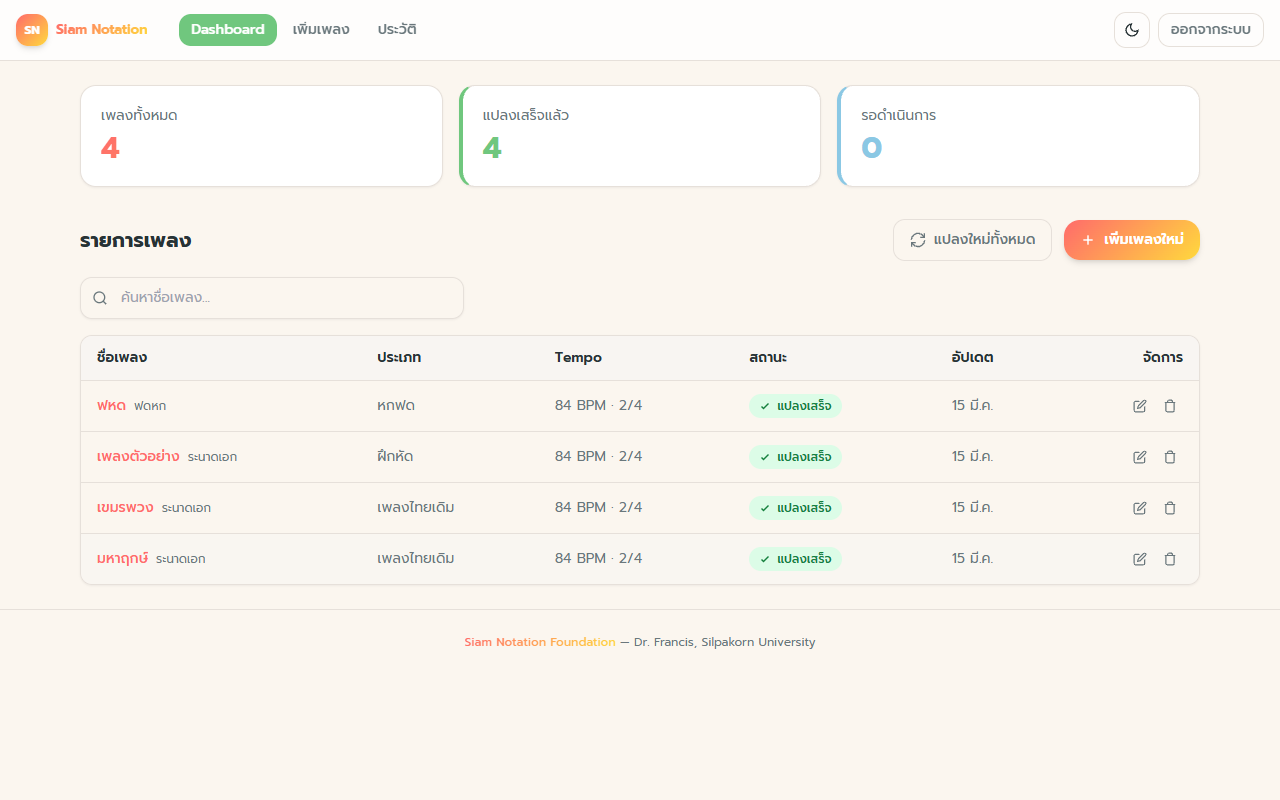Viewport: 1280px width, 800px height.
Task: Click the ออกจากระบบ logout button
Action: [1211, 30]
